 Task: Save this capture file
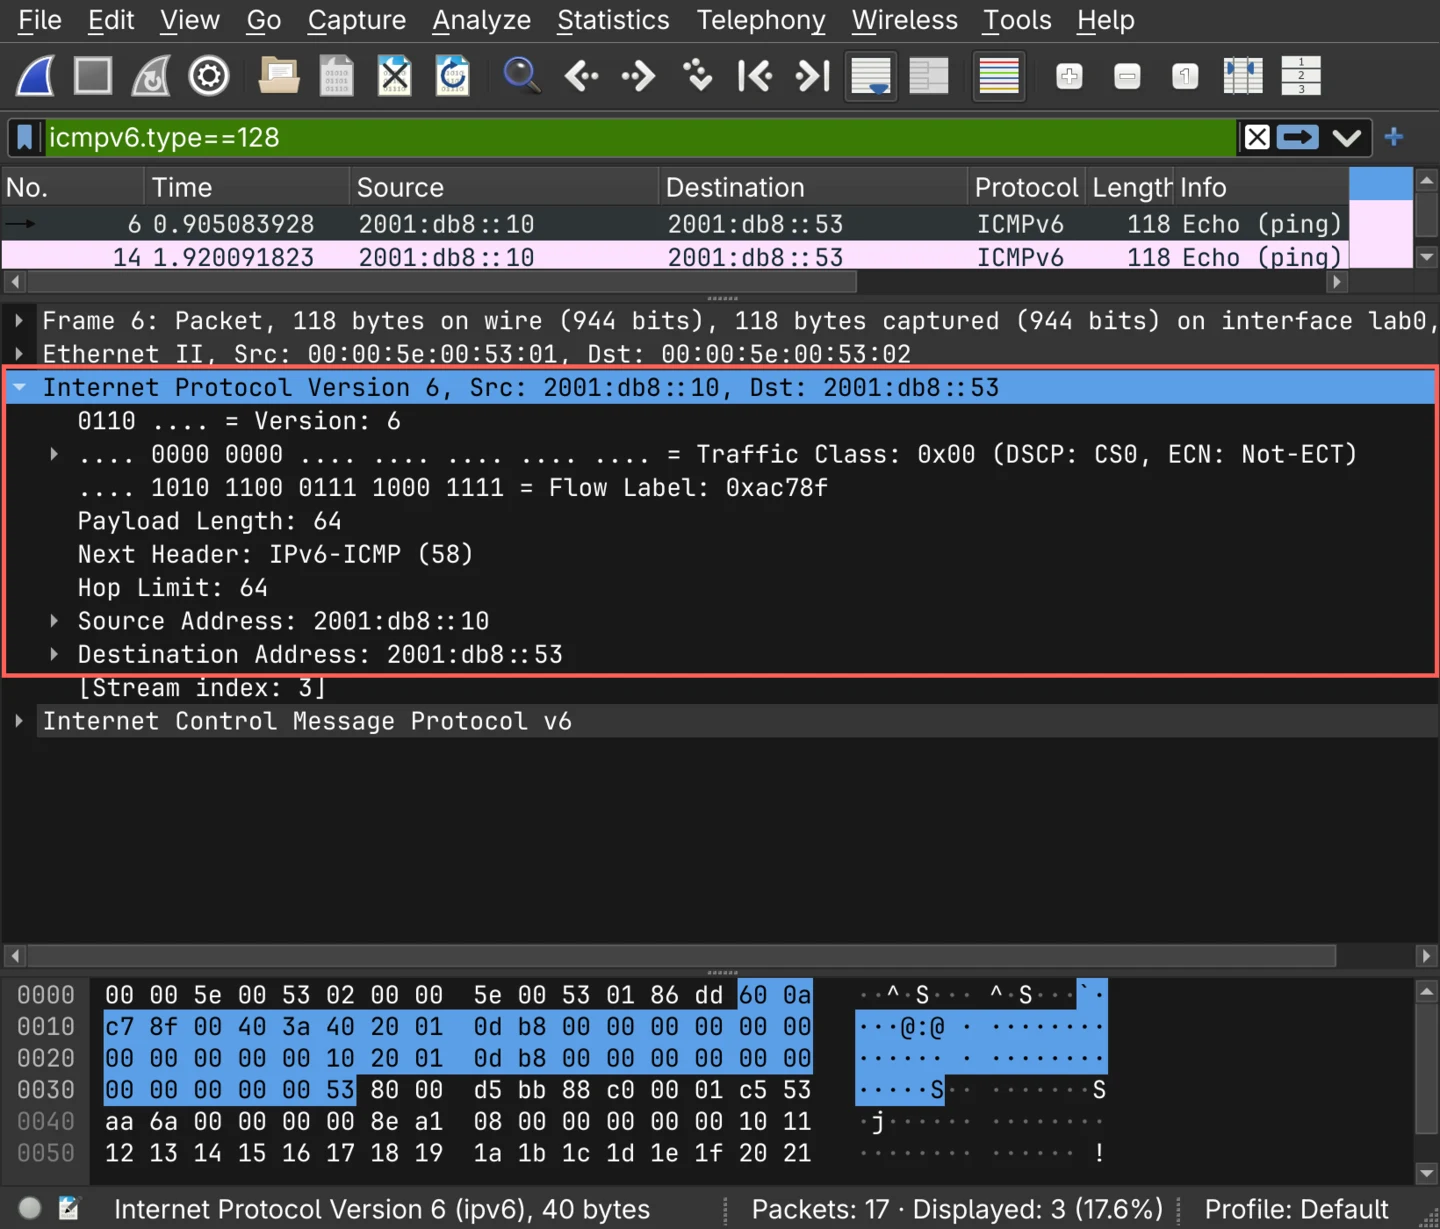pos(336,76)
